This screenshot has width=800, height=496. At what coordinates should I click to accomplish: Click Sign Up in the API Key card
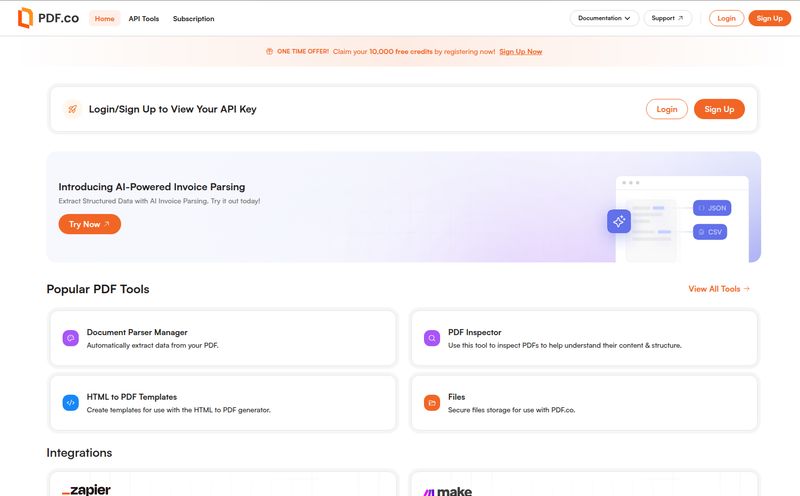pos(719,109)
